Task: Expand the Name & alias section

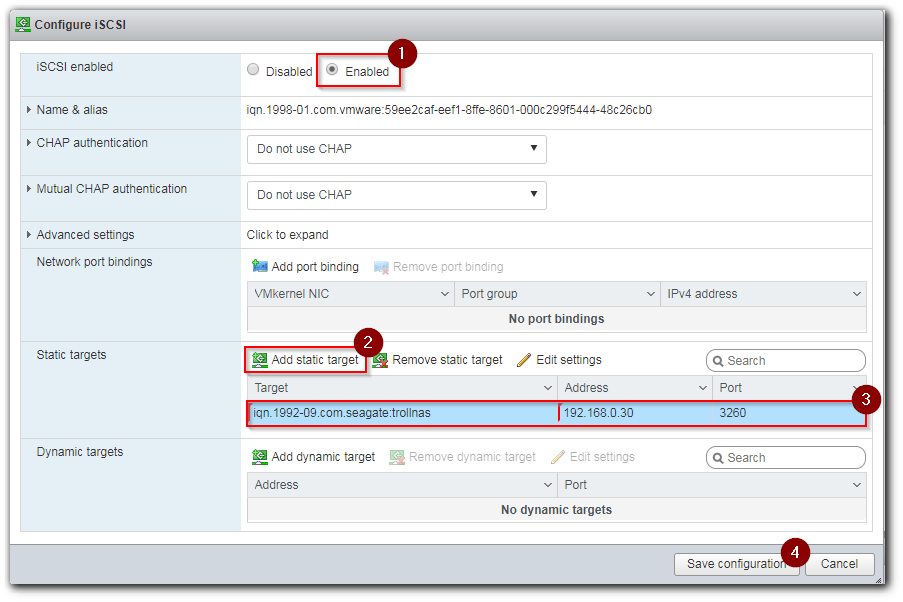Action: pos(28,109)
